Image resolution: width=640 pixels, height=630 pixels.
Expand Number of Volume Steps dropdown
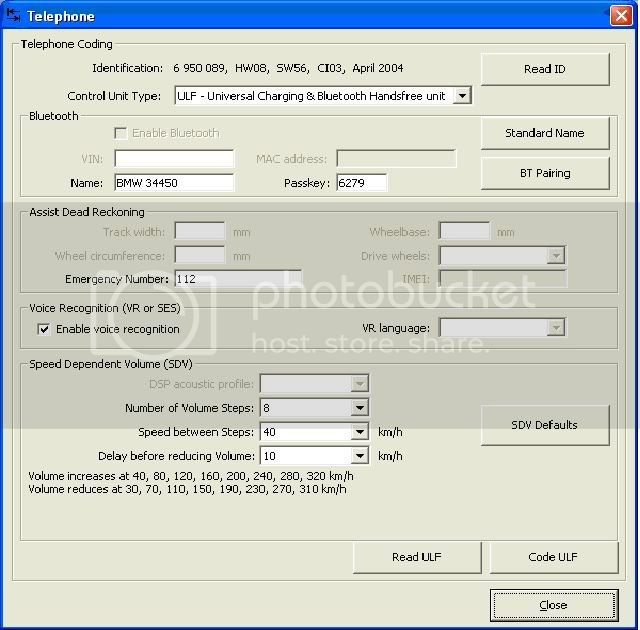pos(360,408)
